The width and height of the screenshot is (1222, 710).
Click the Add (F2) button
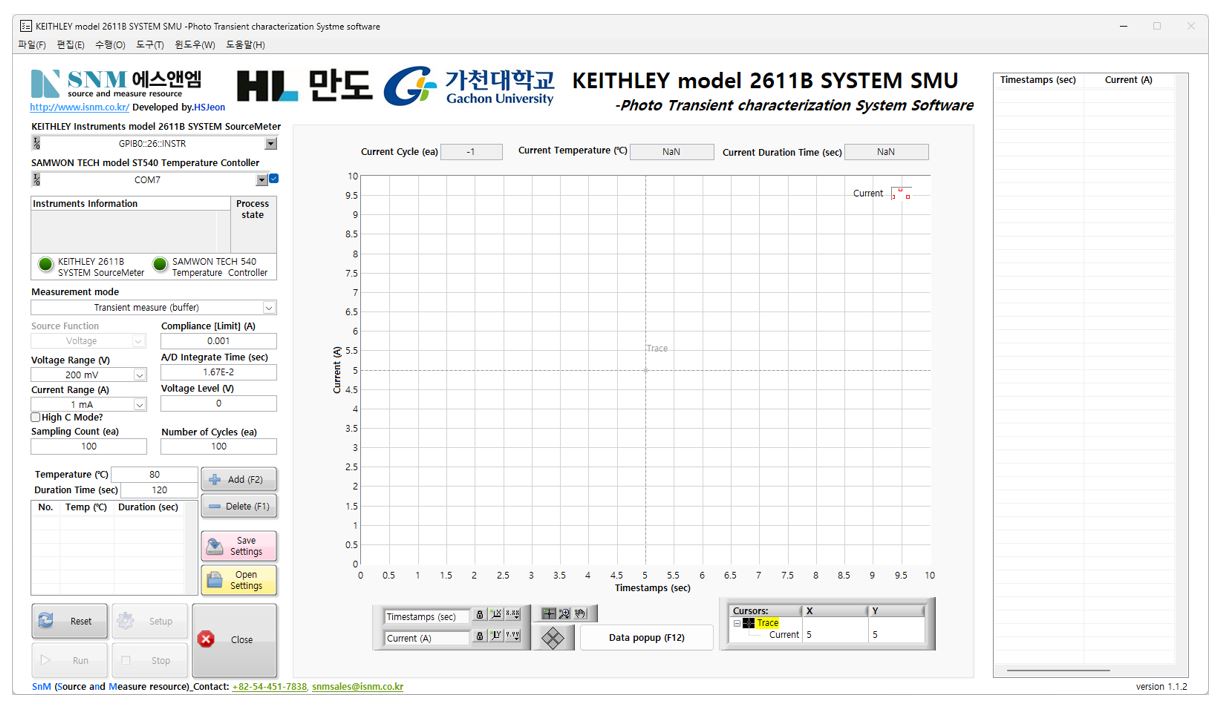click(x=238, y=479)
